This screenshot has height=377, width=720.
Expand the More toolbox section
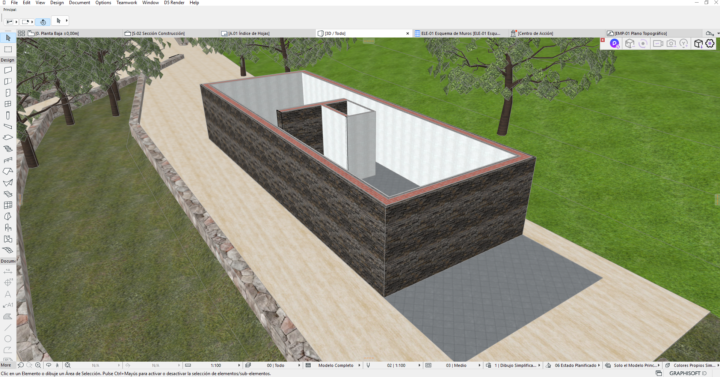6,365
